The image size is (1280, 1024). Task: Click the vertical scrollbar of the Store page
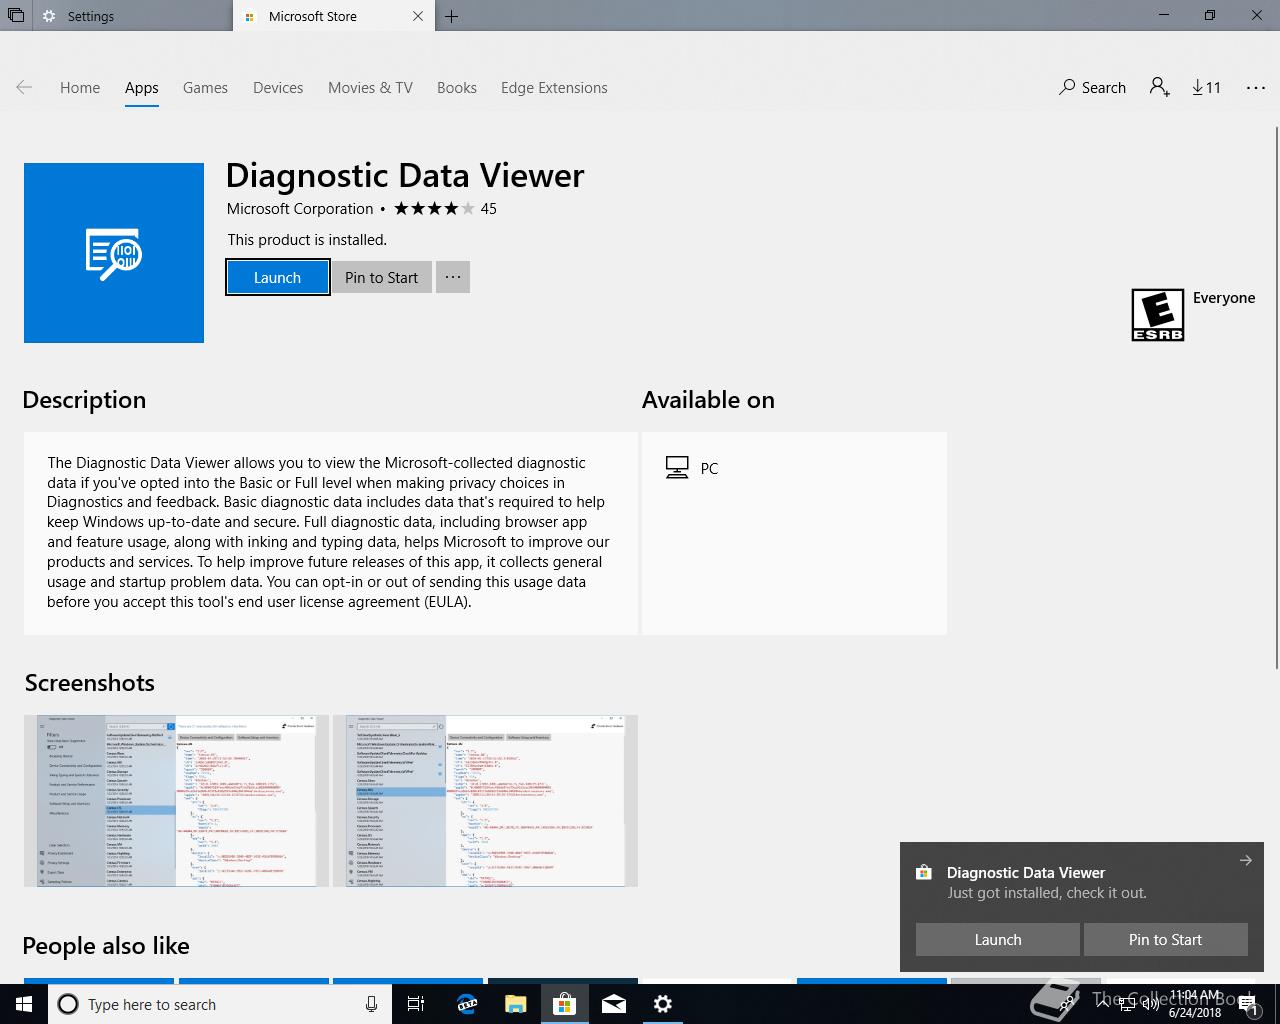click(x=1276, y=398)
